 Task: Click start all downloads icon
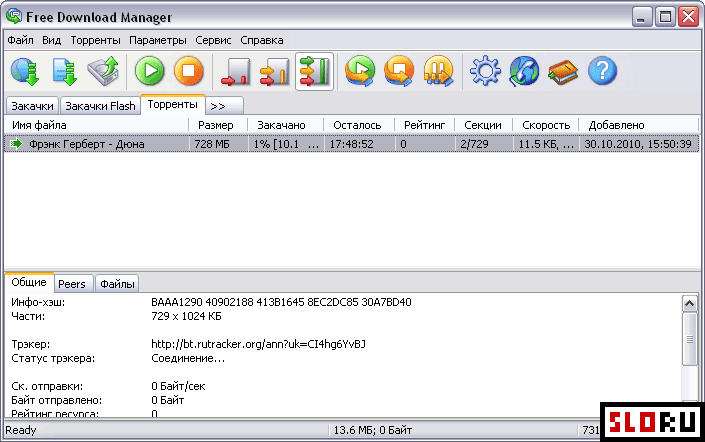[x=360, y=71]
